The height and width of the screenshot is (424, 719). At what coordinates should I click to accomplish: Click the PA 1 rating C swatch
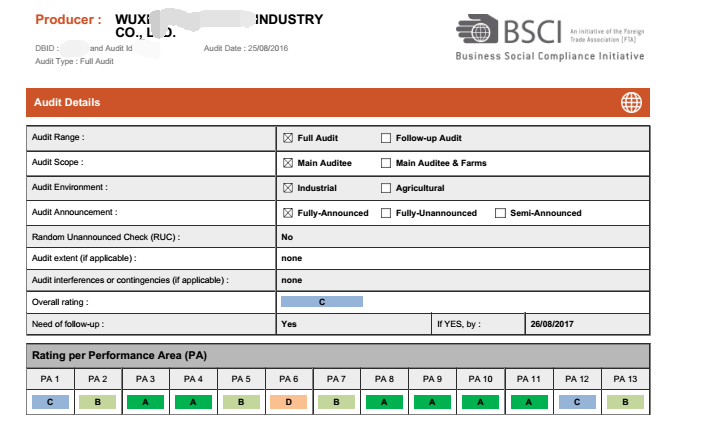(50, 402)
